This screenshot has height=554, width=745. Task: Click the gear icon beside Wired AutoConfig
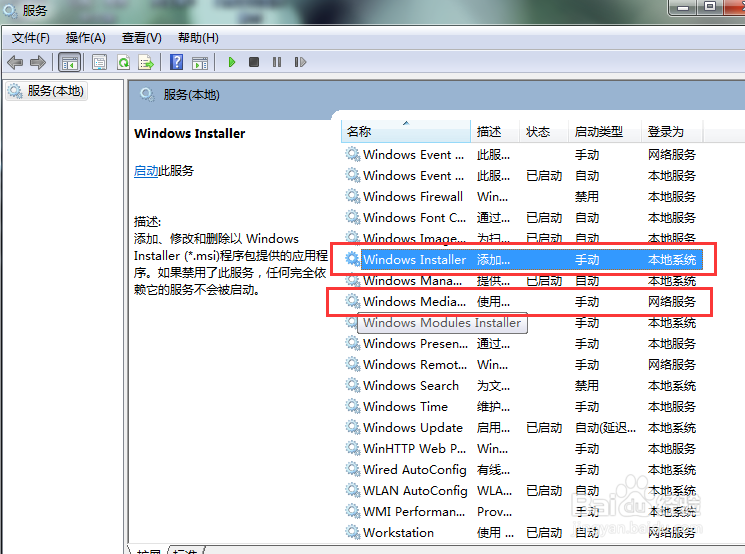pos(353,469)
